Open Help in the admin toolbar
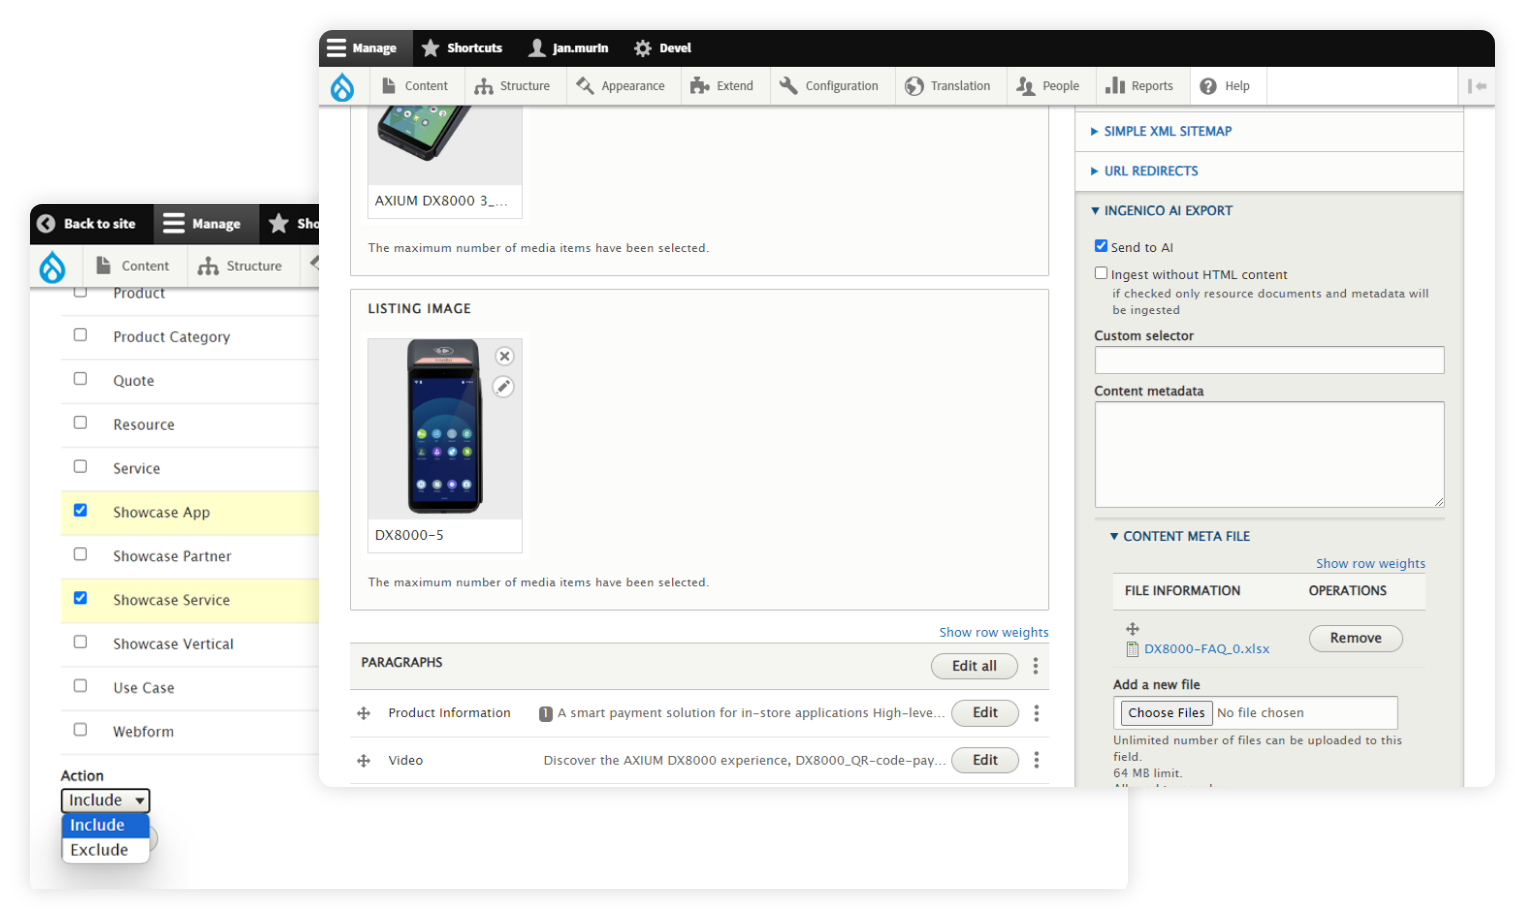This screenshot has width=1525, height=923. [1225, 86]
